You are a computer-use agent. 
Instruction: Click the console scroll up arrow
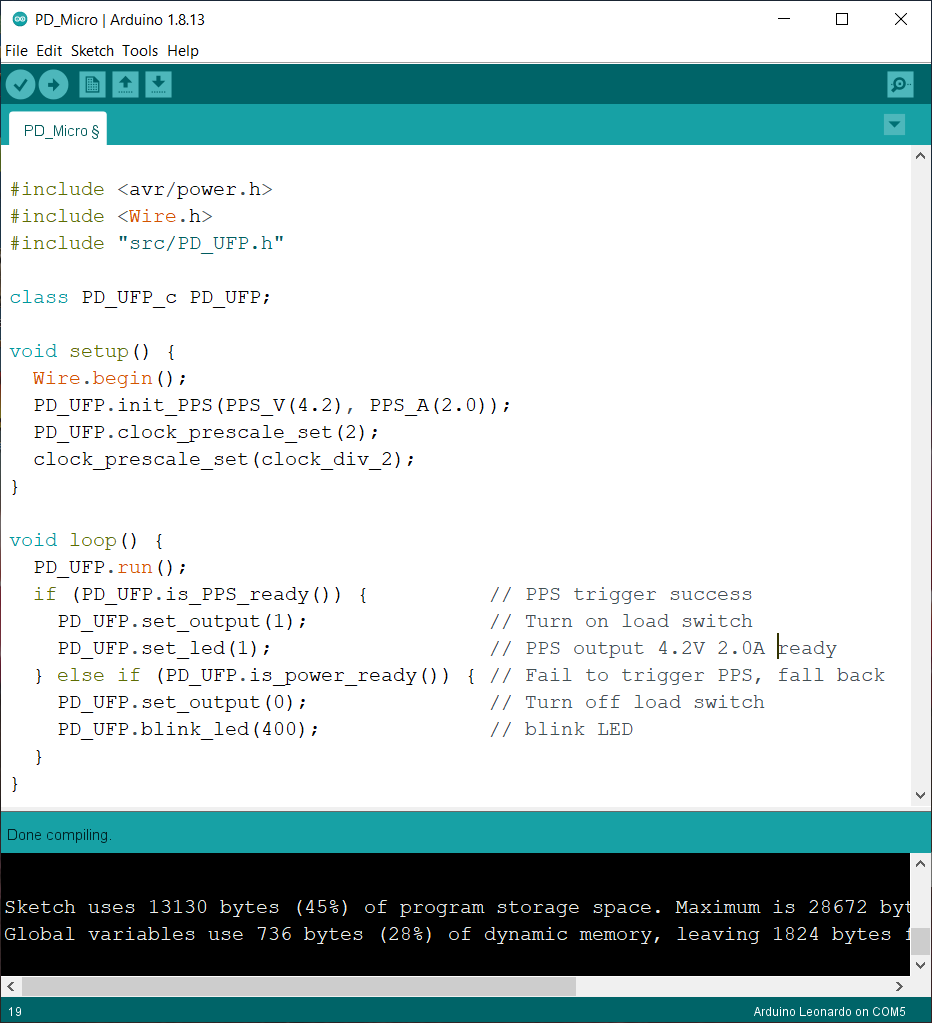click(920, 864)
